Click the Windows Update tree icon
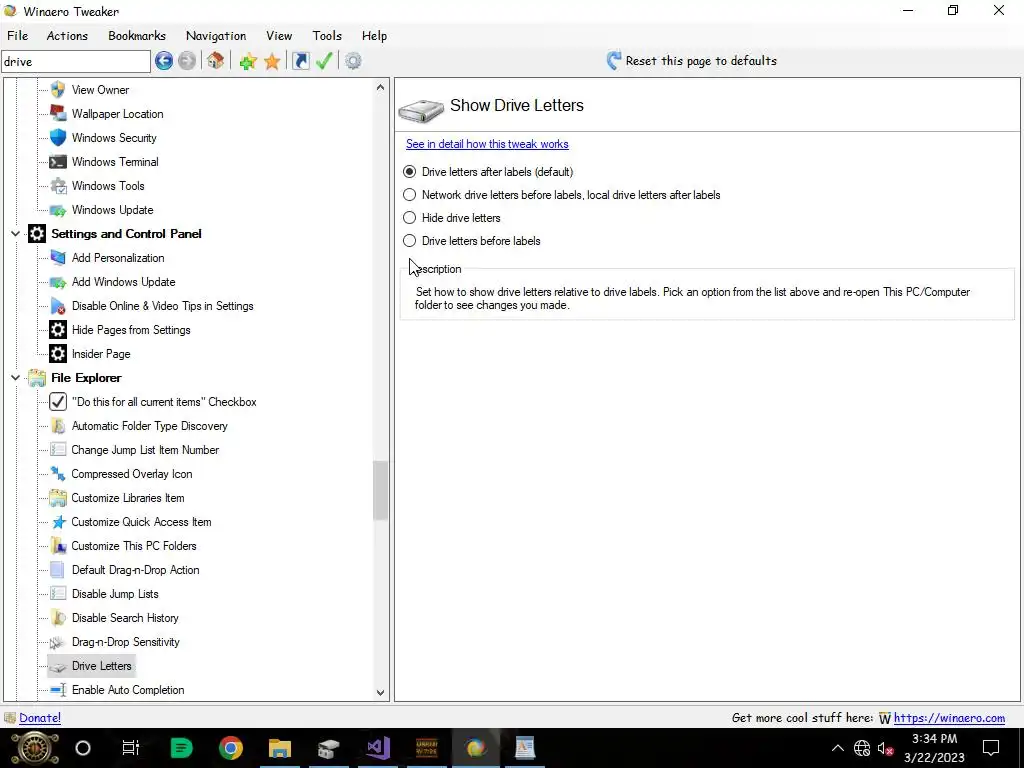 click(58, 210)
